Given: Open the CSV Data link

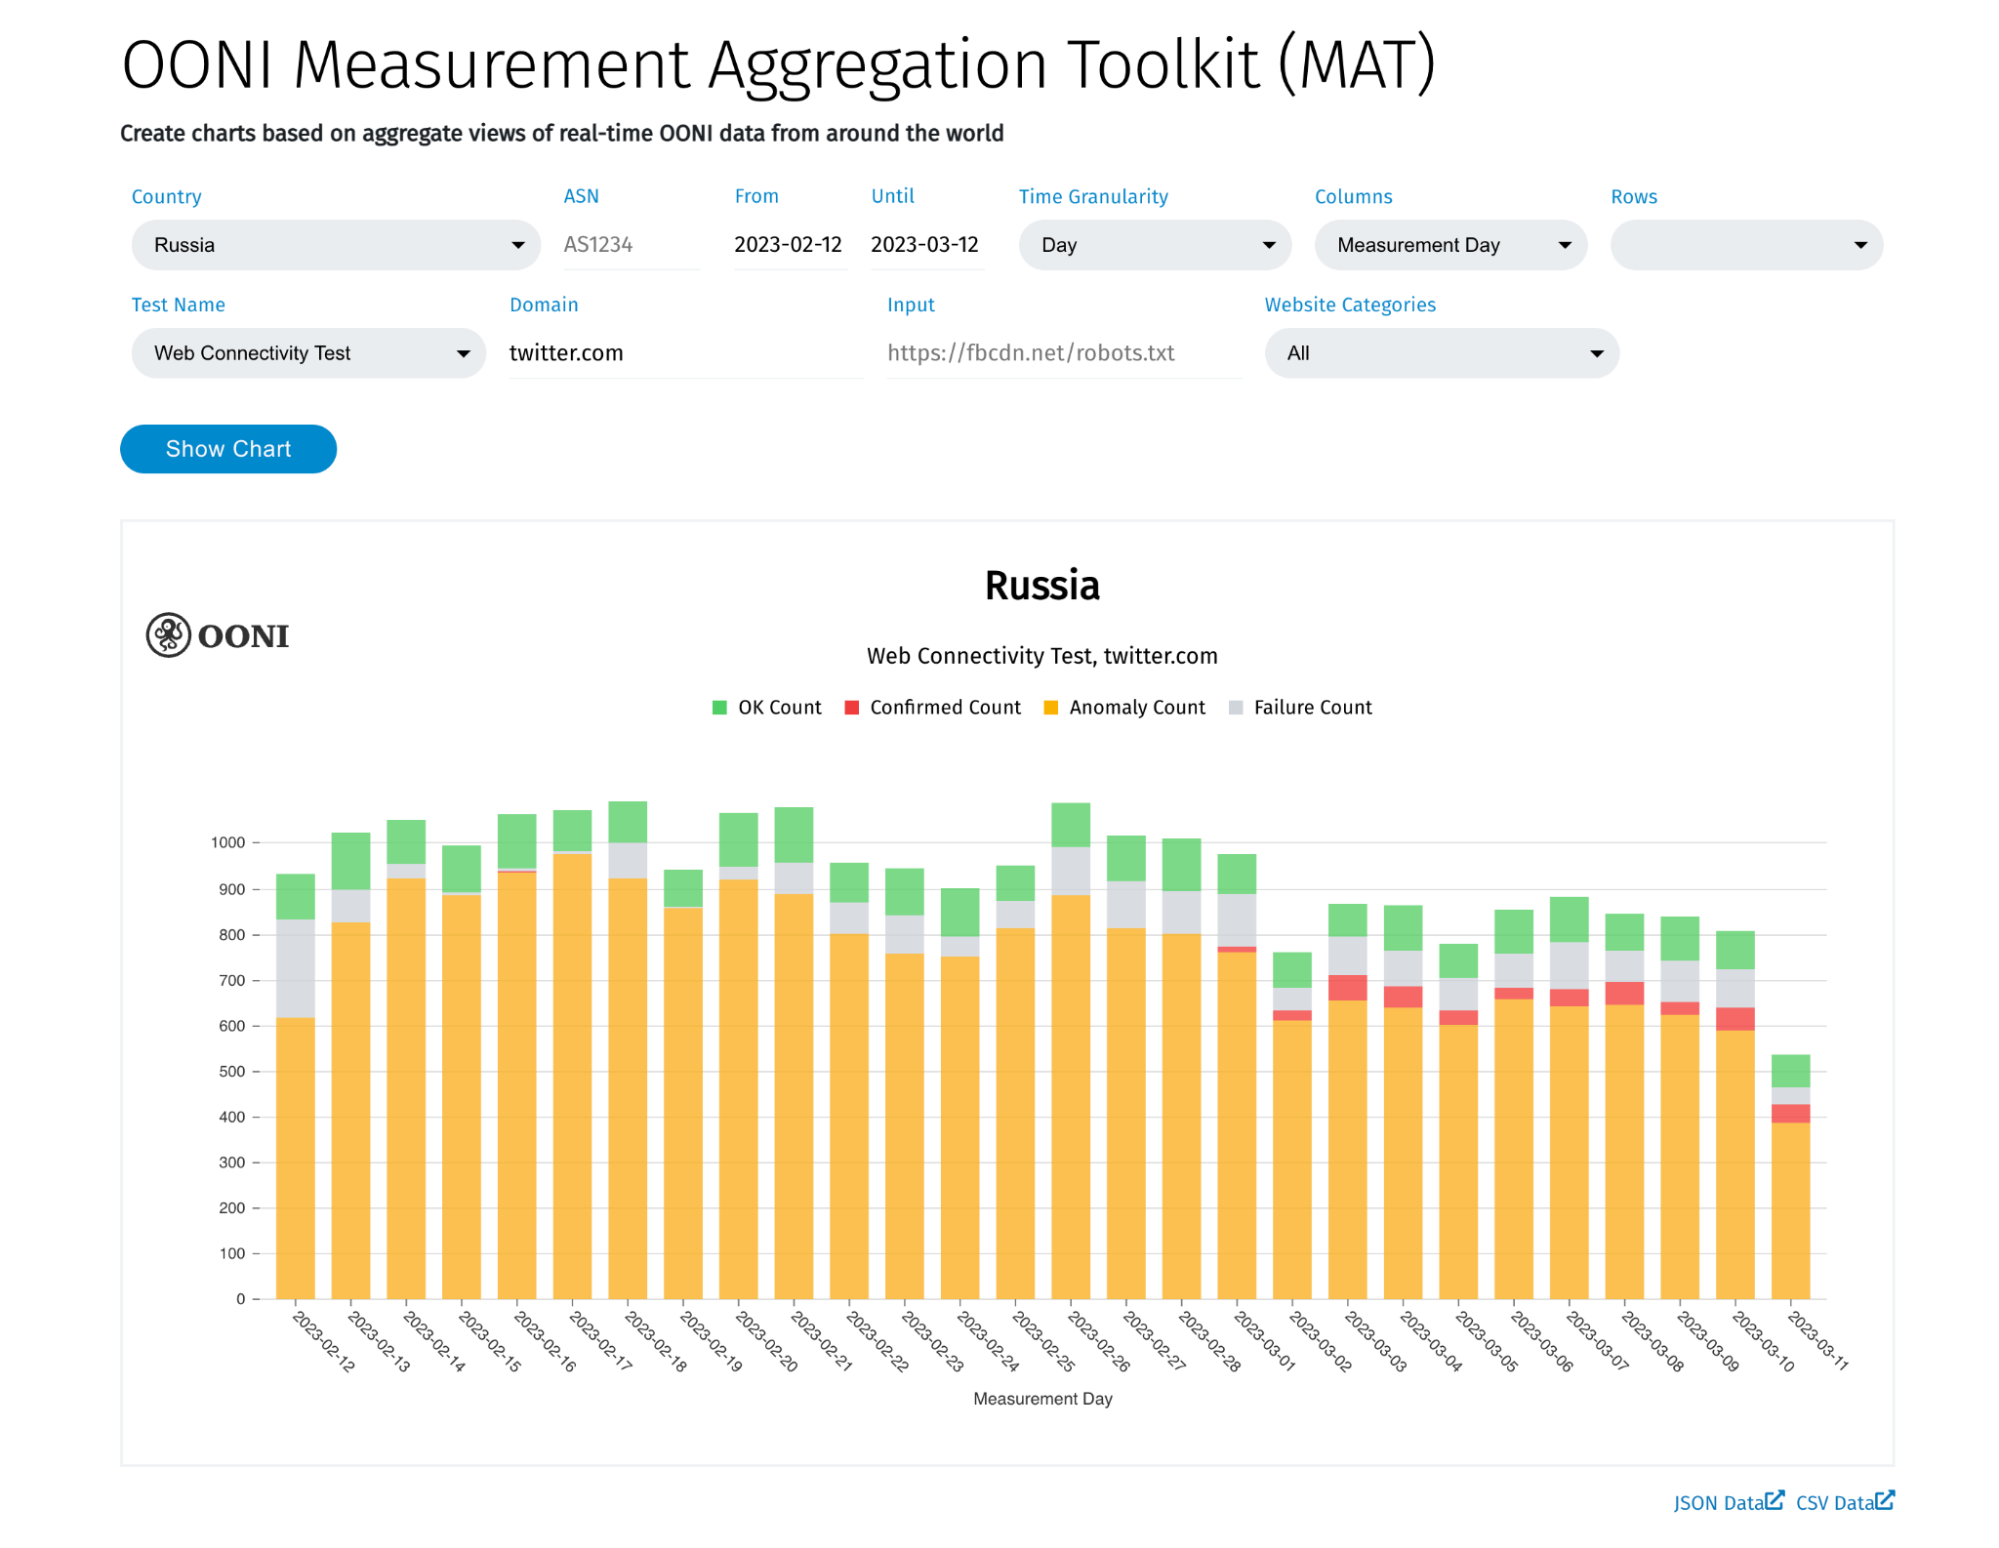Looking at the screenshot, I should 1834,1503.
